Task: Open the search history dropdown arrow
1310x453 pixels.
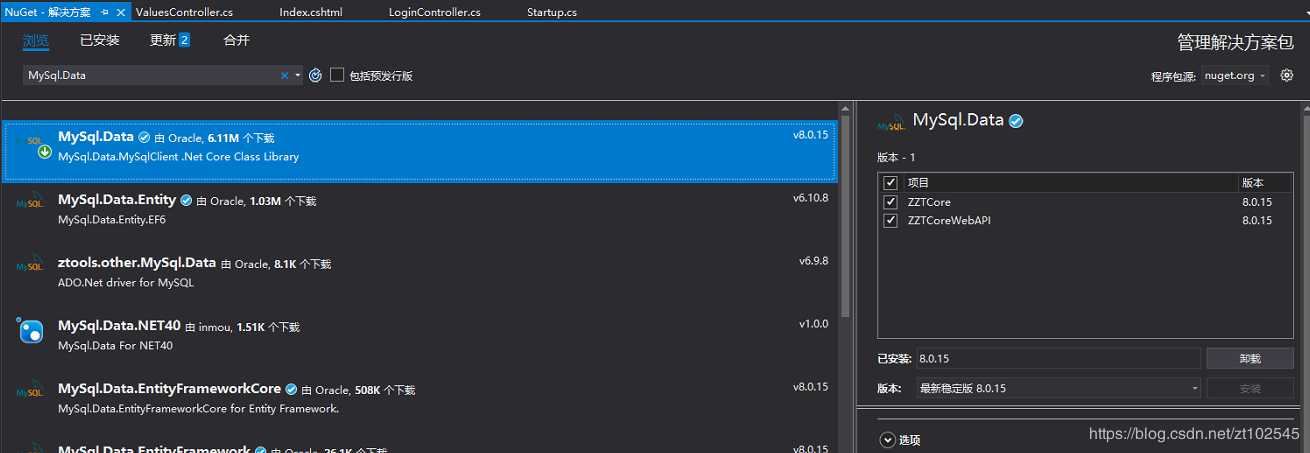Action: (x=297, y=76)
